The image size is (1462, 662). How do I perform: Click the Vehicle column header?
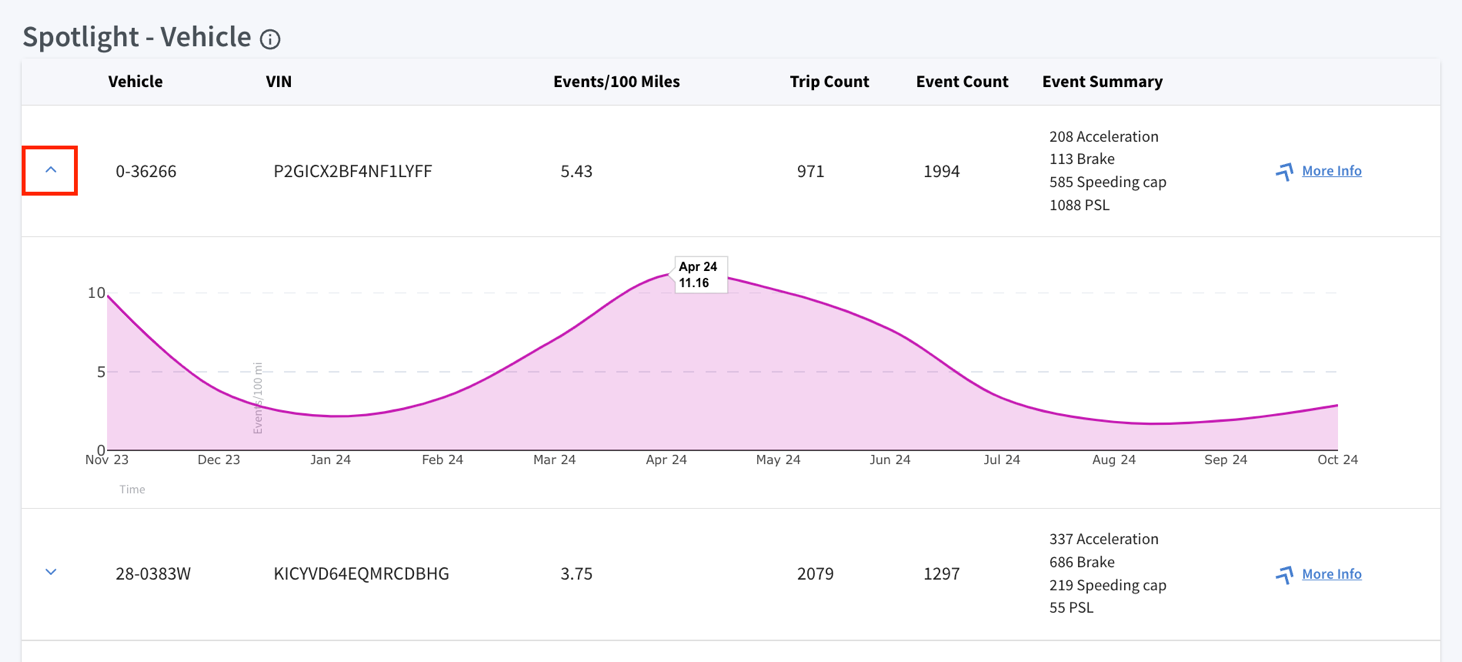[x=135, y=82]
